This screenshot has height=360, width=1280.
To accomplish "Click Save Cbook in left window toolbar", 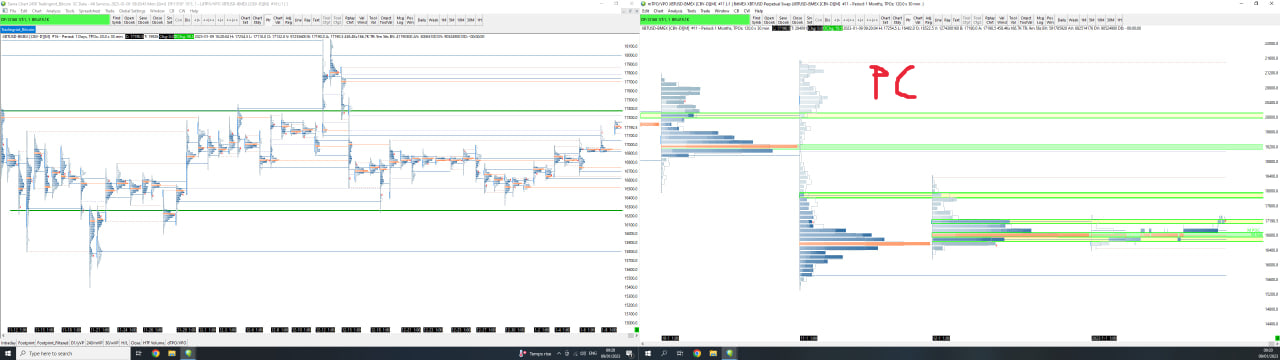I will click(x=143, y=20).
